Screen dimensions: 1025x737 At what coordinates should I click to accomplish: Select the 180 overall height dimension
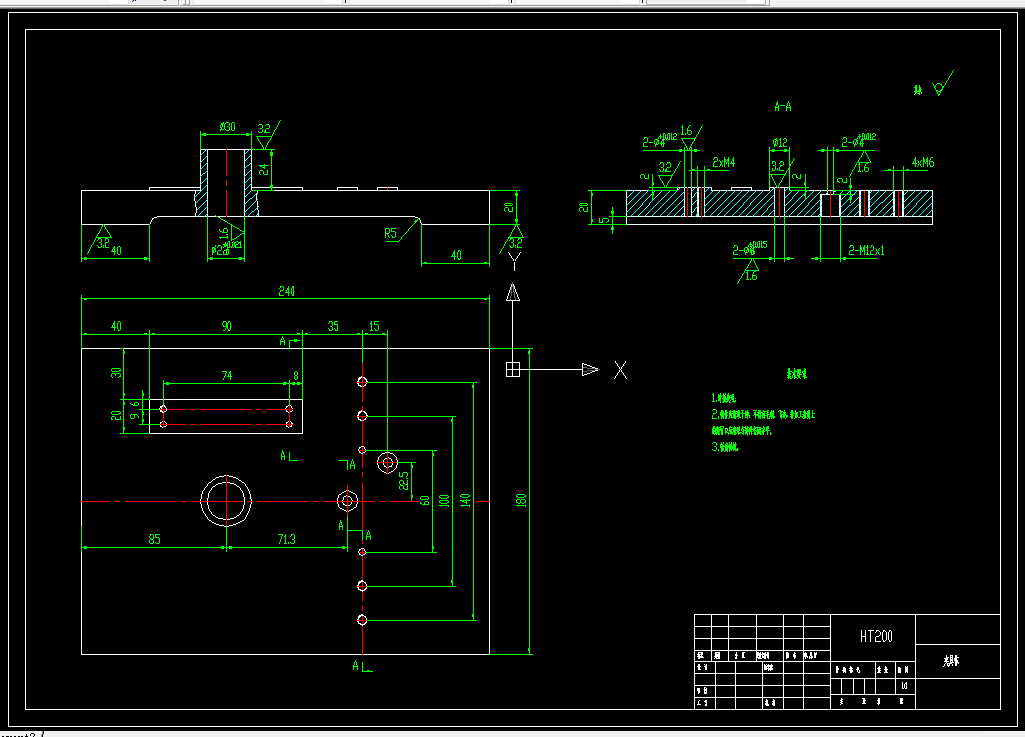[521, 500]
